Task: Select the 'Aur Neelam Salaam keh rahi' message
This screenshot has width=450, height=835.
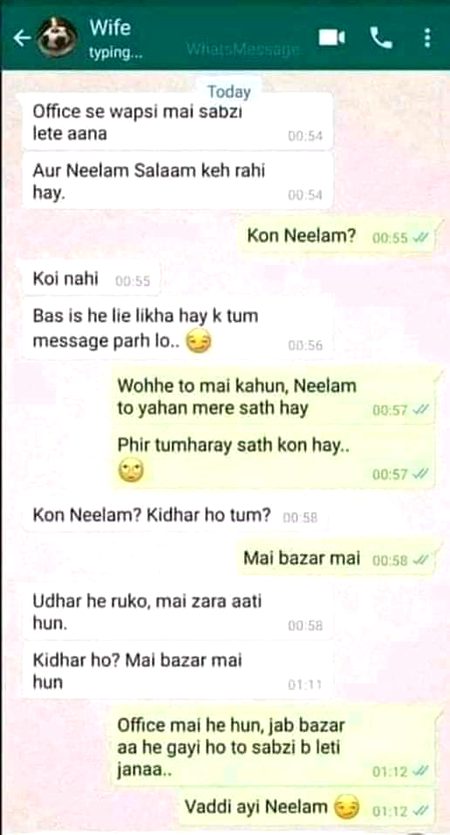Action: 178,181
